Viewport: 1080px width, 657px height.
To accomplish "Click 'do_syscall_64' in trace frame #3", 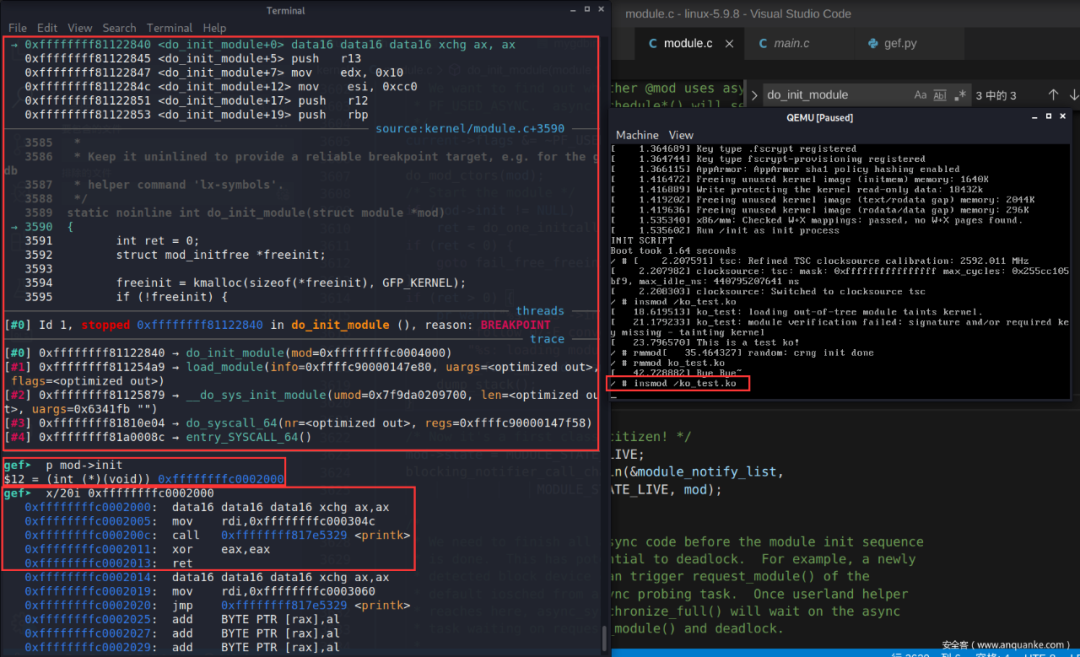I will 231,424.
